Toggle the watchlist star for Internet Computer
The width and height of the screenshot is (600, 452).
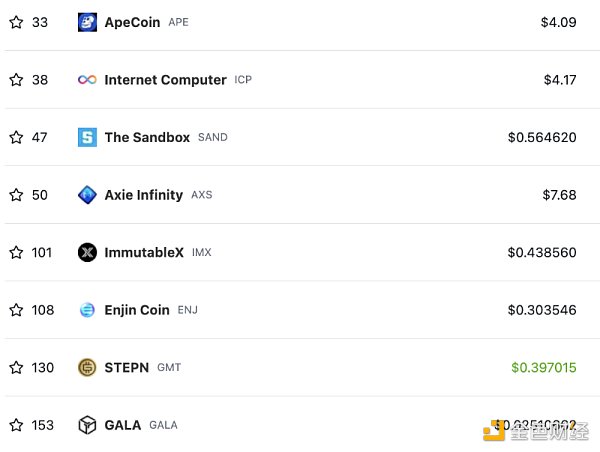(x=16, y=80)
